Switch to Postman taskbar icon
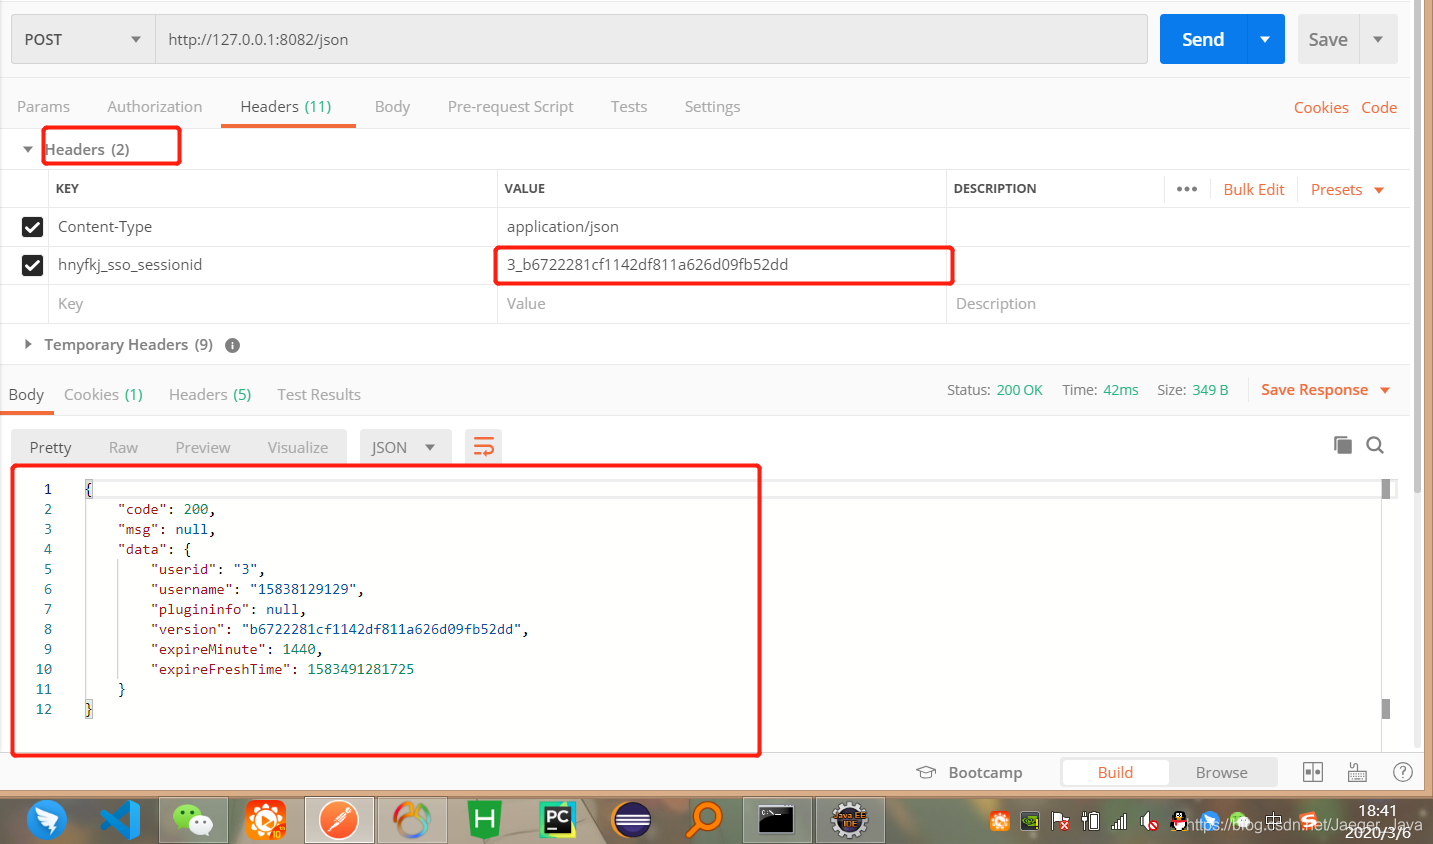Viewport: 1433px width, 844px height. [x=339, y=820]
